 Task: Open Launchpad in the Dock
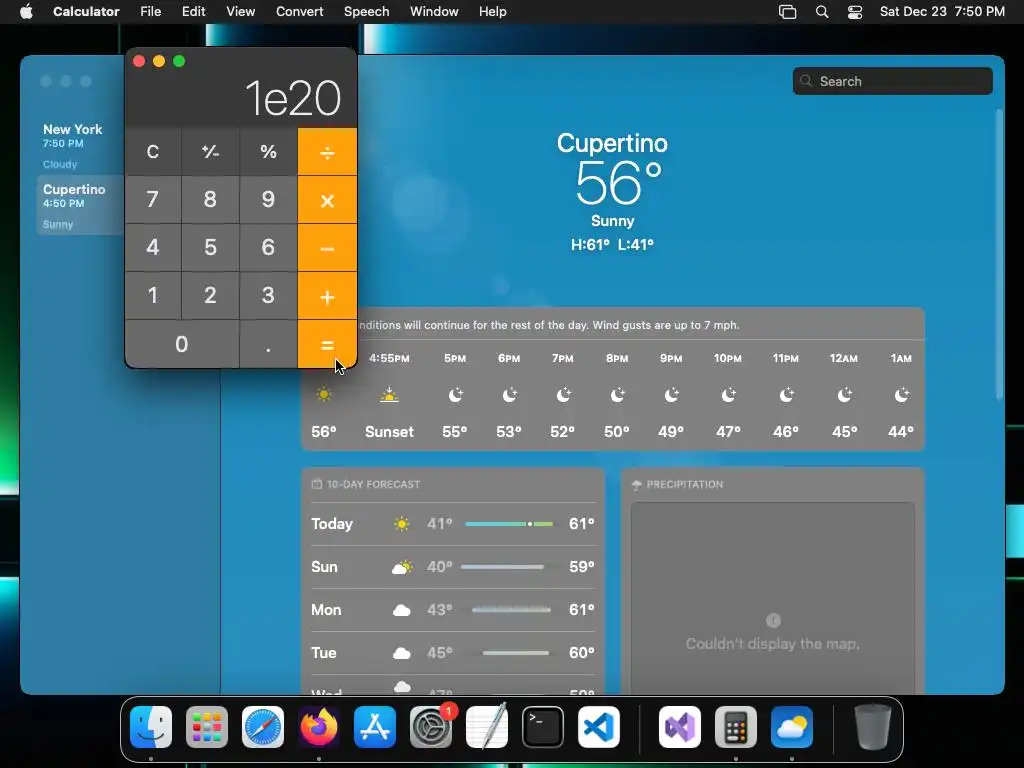pos(207,727)
